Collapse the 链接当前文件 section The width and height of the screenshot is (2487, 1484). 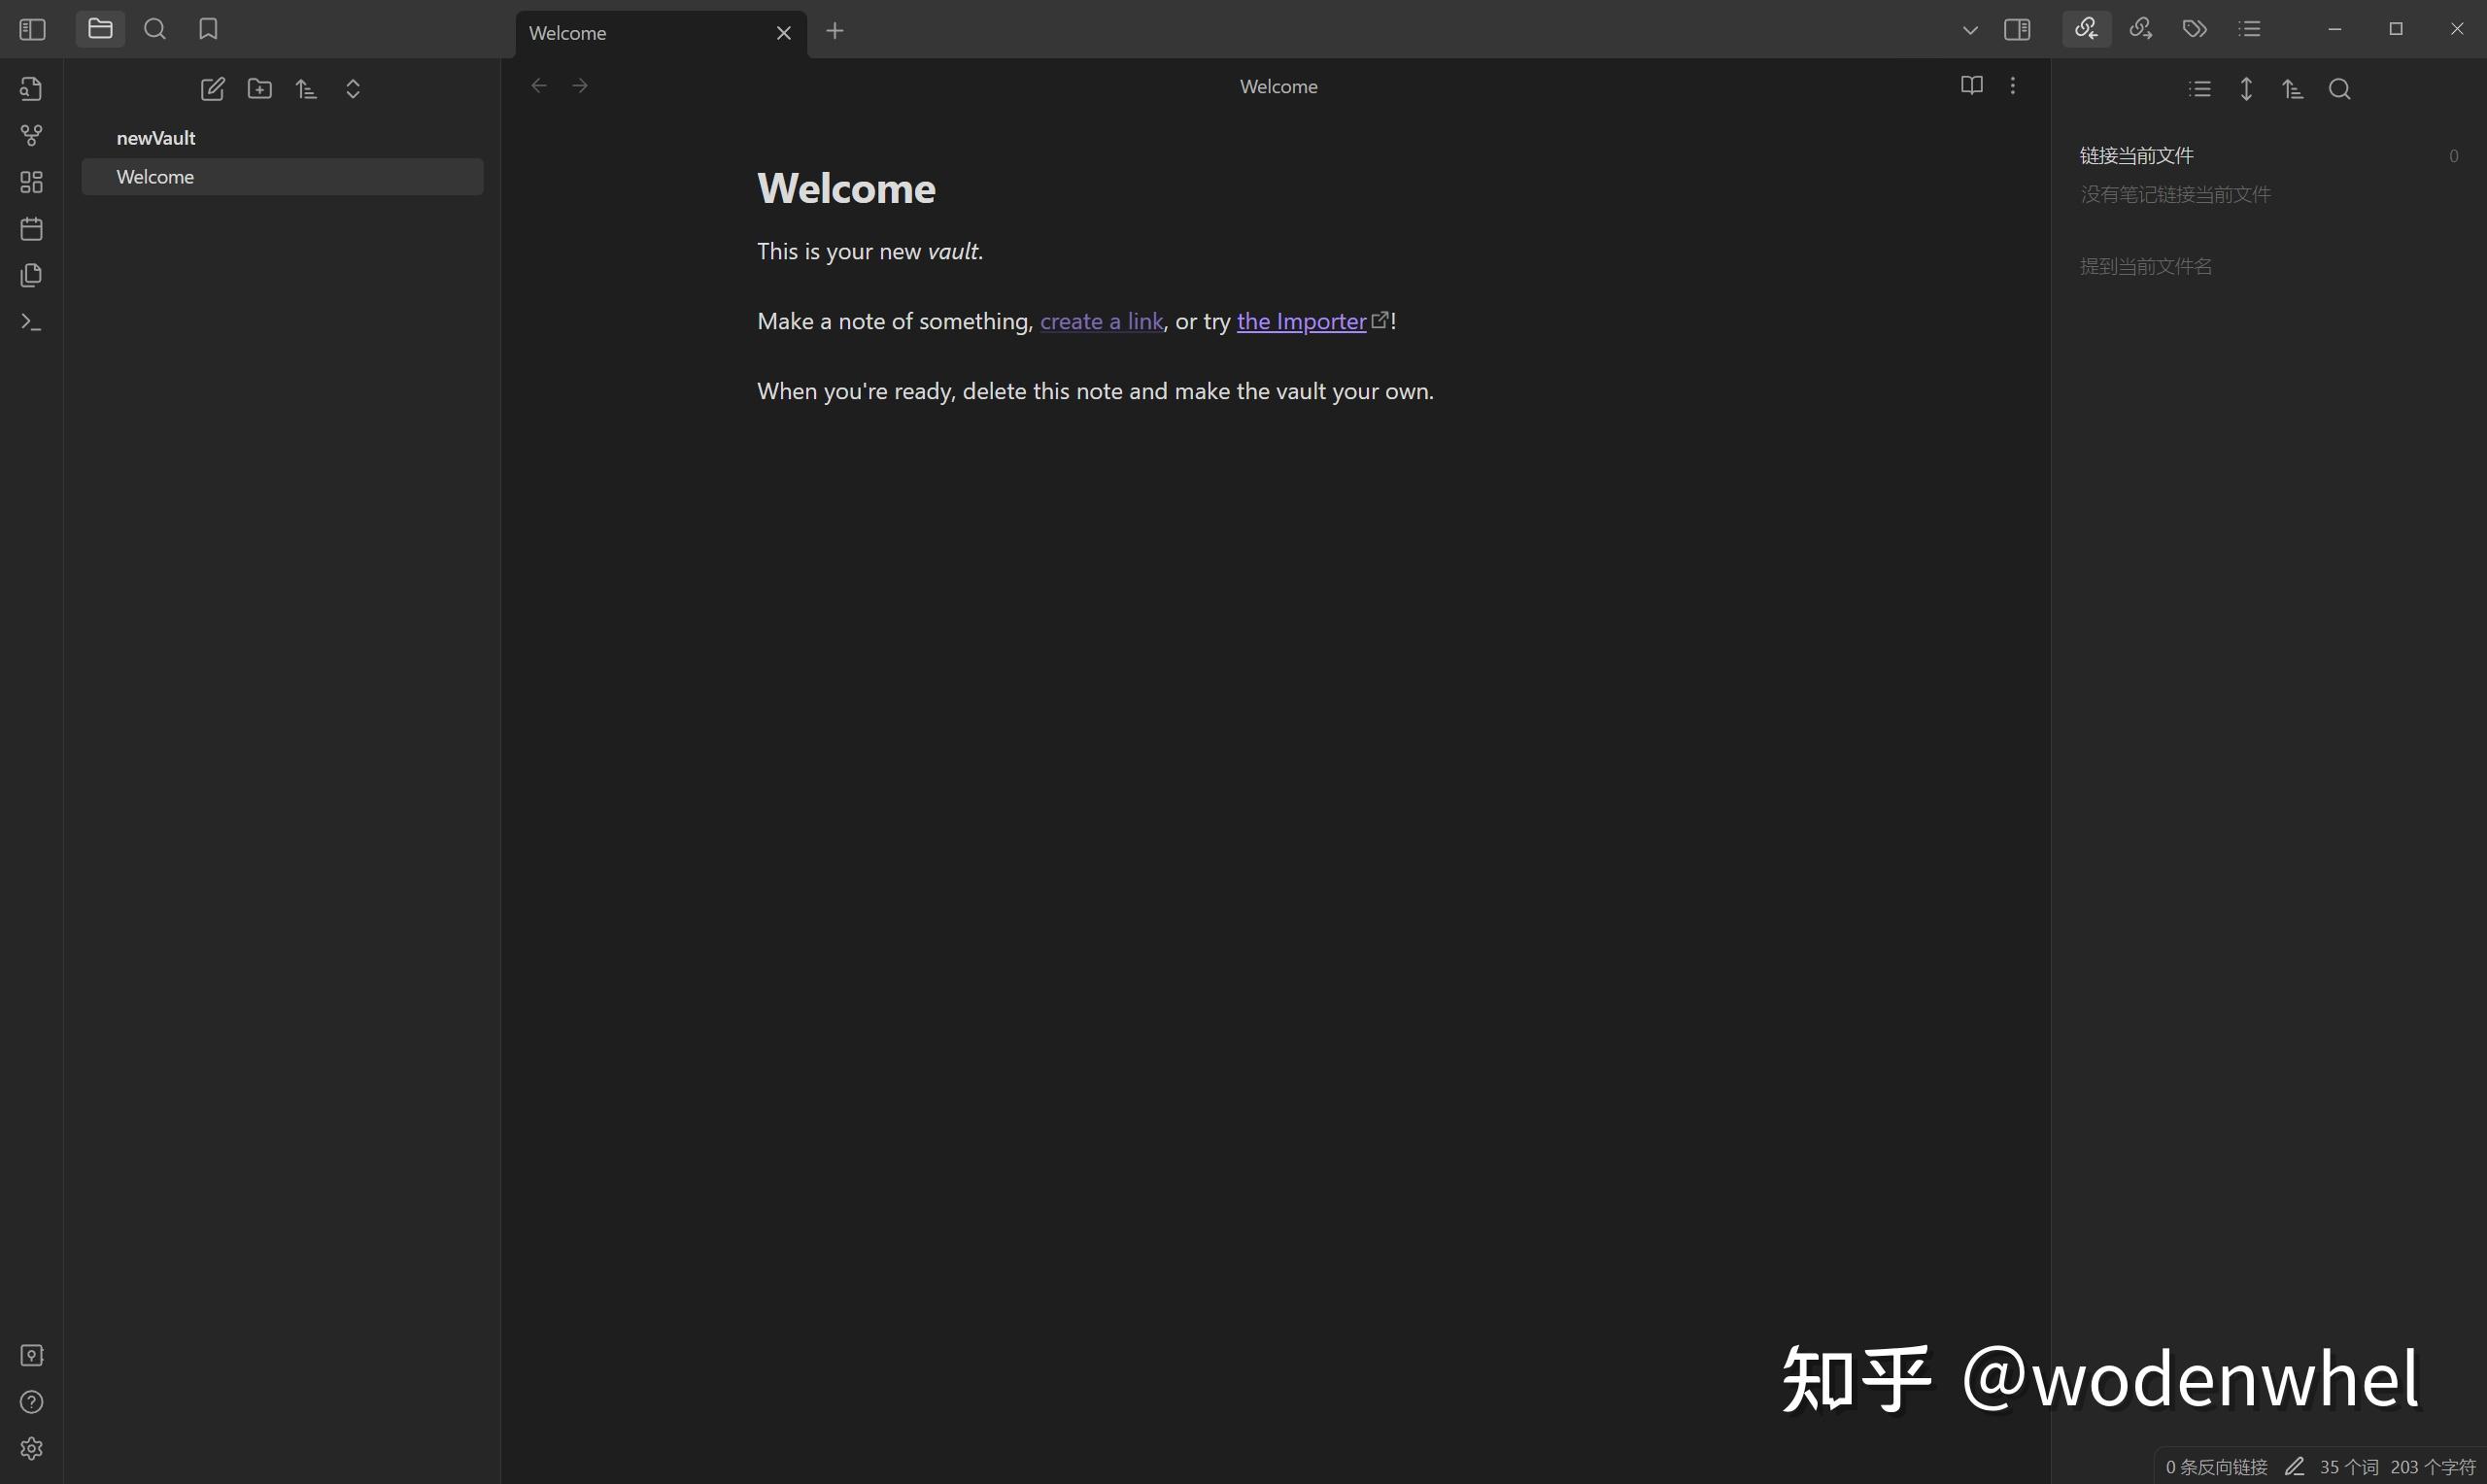click(x=2137, y=156)
